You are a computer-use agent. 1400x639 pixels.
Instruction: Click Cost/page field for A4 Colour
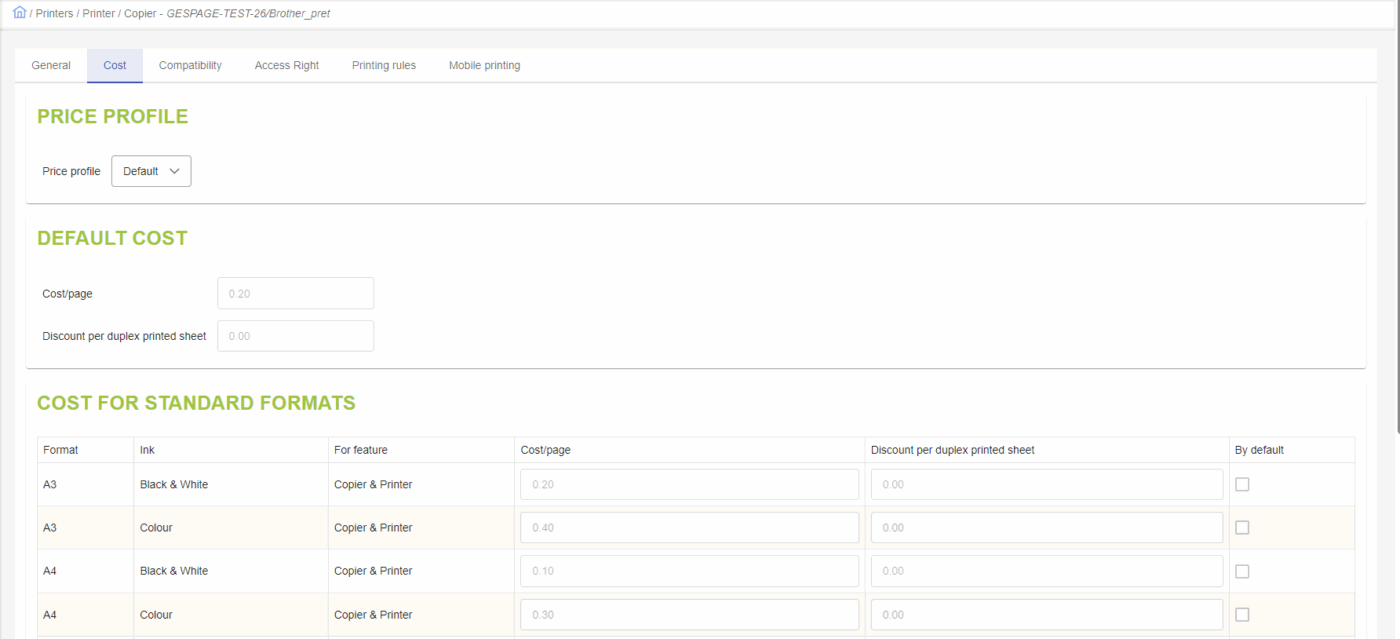(x=689, y=615)
